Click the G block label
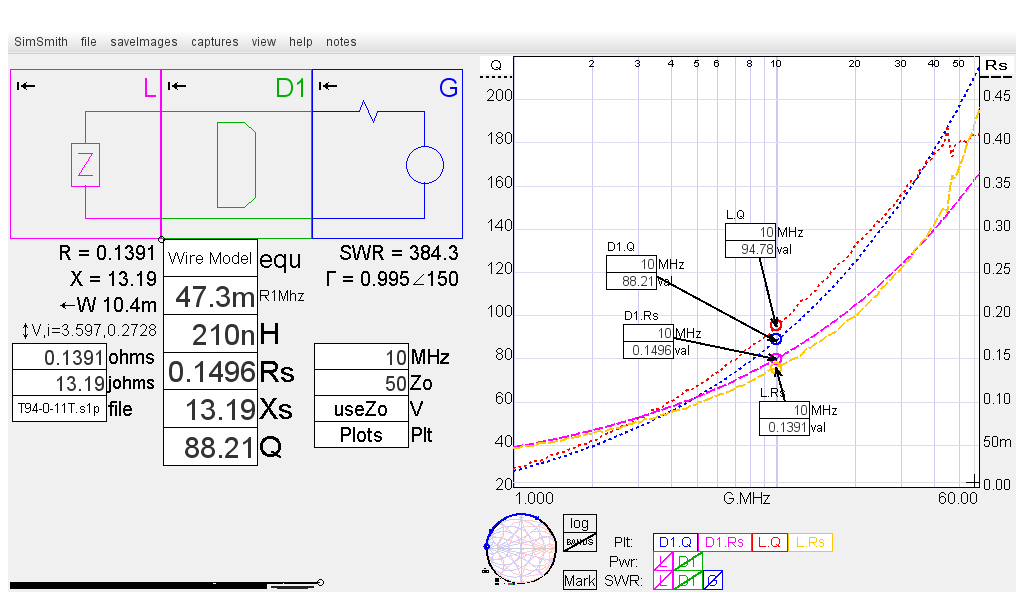The width and height of the screenshot is (1024, 600). 448,87
